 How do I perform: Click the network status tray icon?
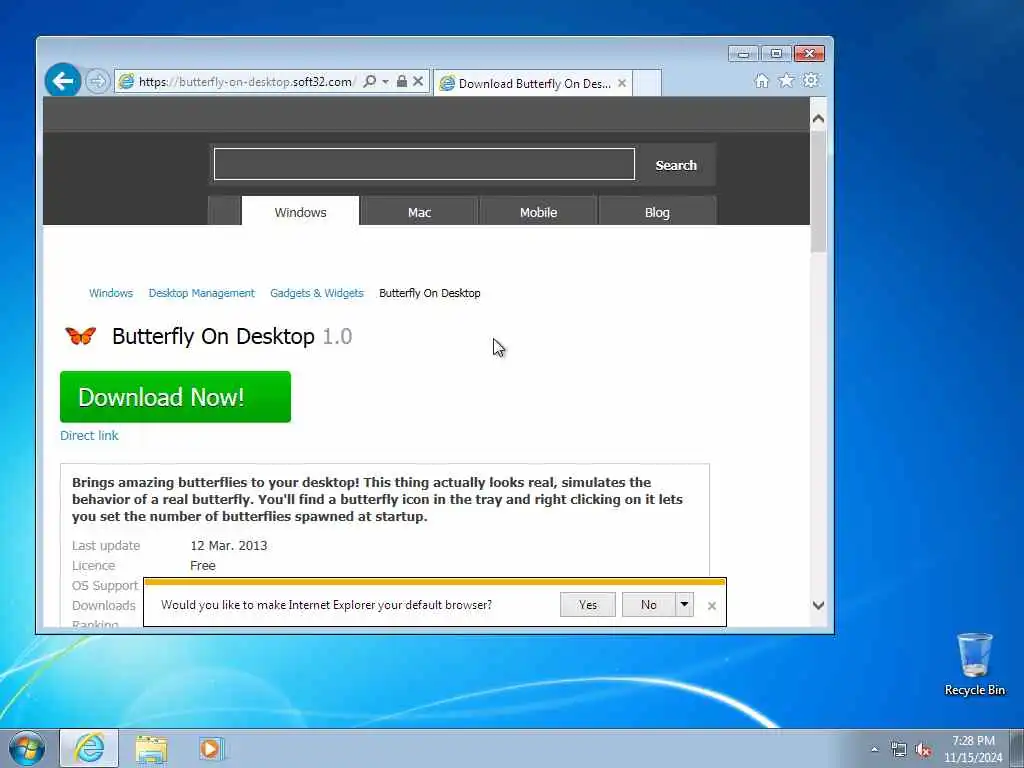point(899,749)
